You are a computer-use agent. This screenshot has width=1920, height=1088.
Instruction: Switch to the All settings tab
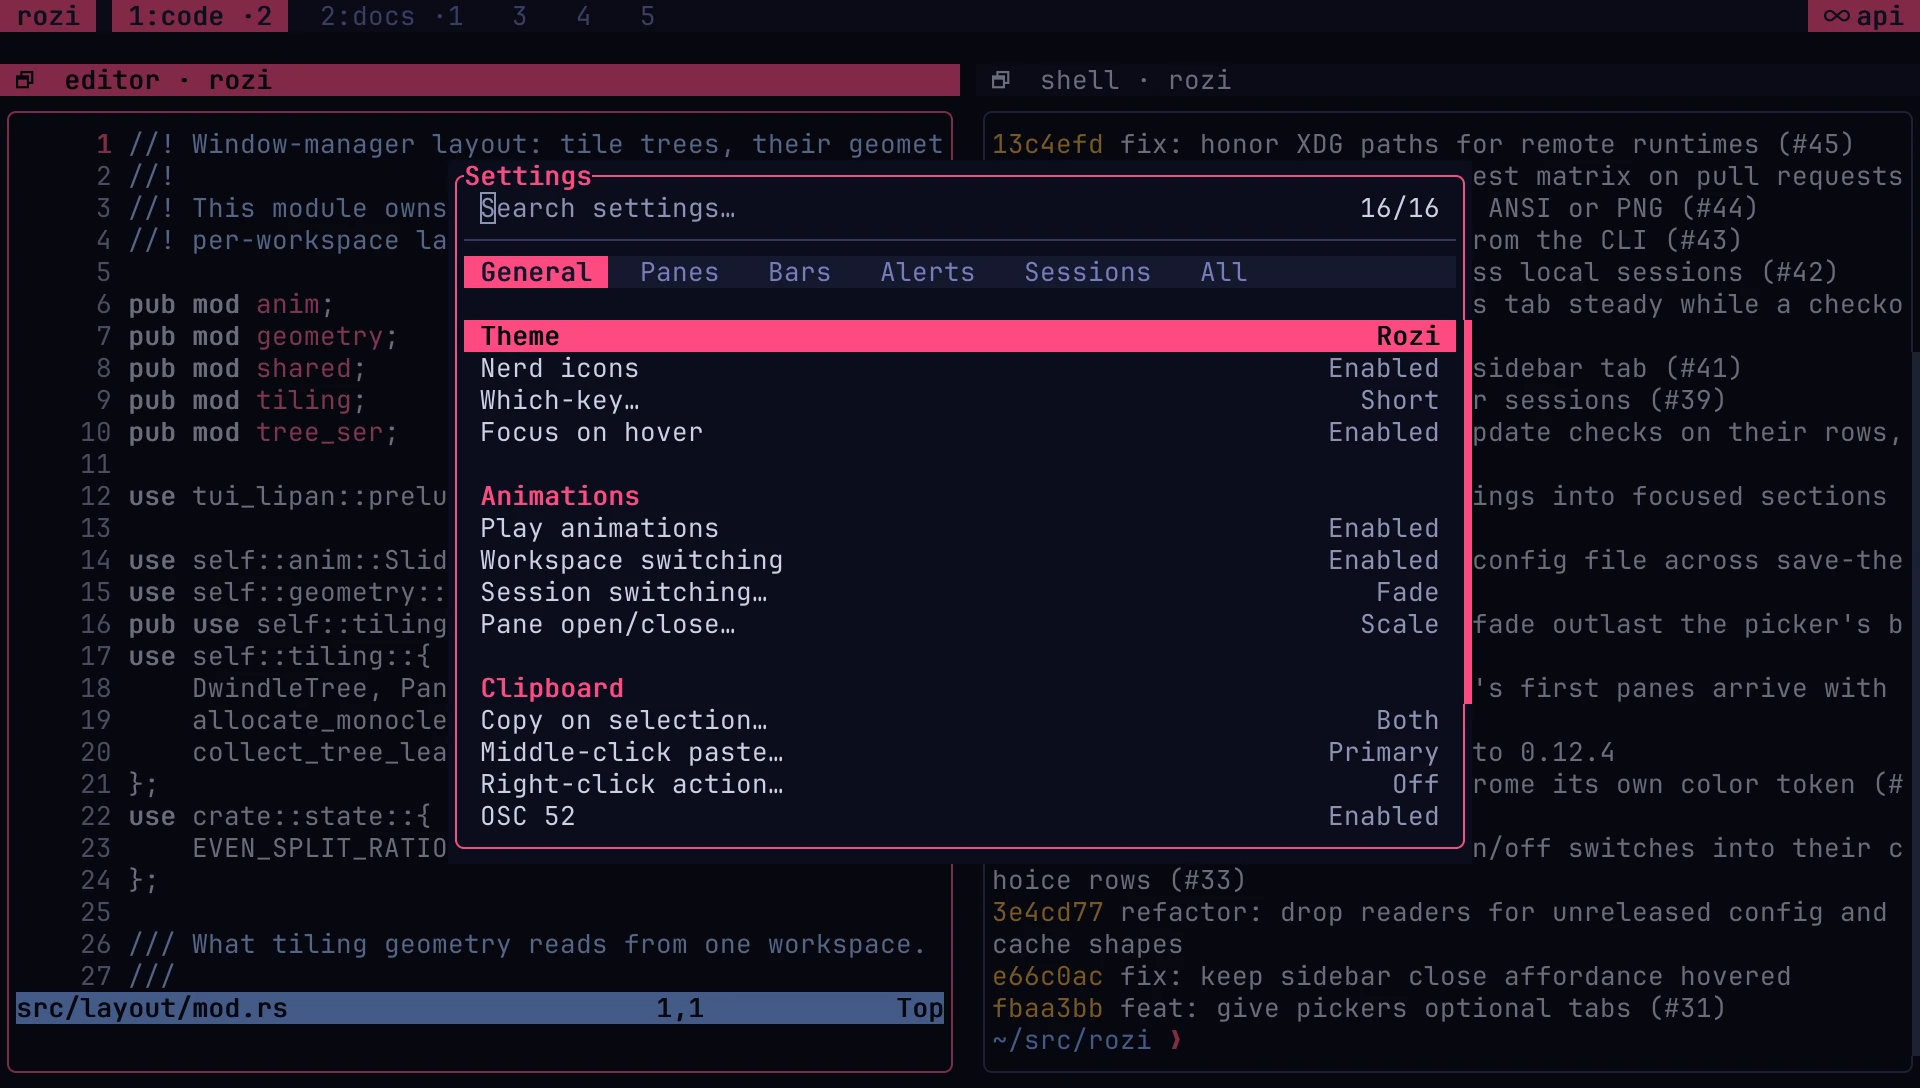point(1224,272)
